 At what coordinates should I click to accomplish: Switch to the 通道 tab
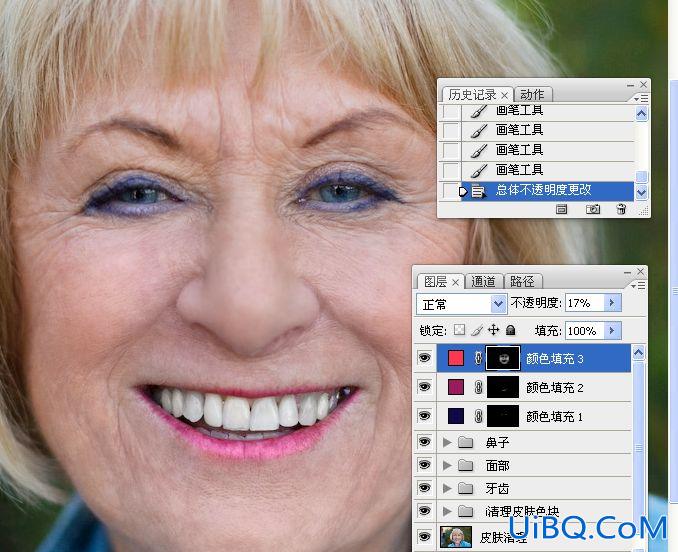point(483,282)
